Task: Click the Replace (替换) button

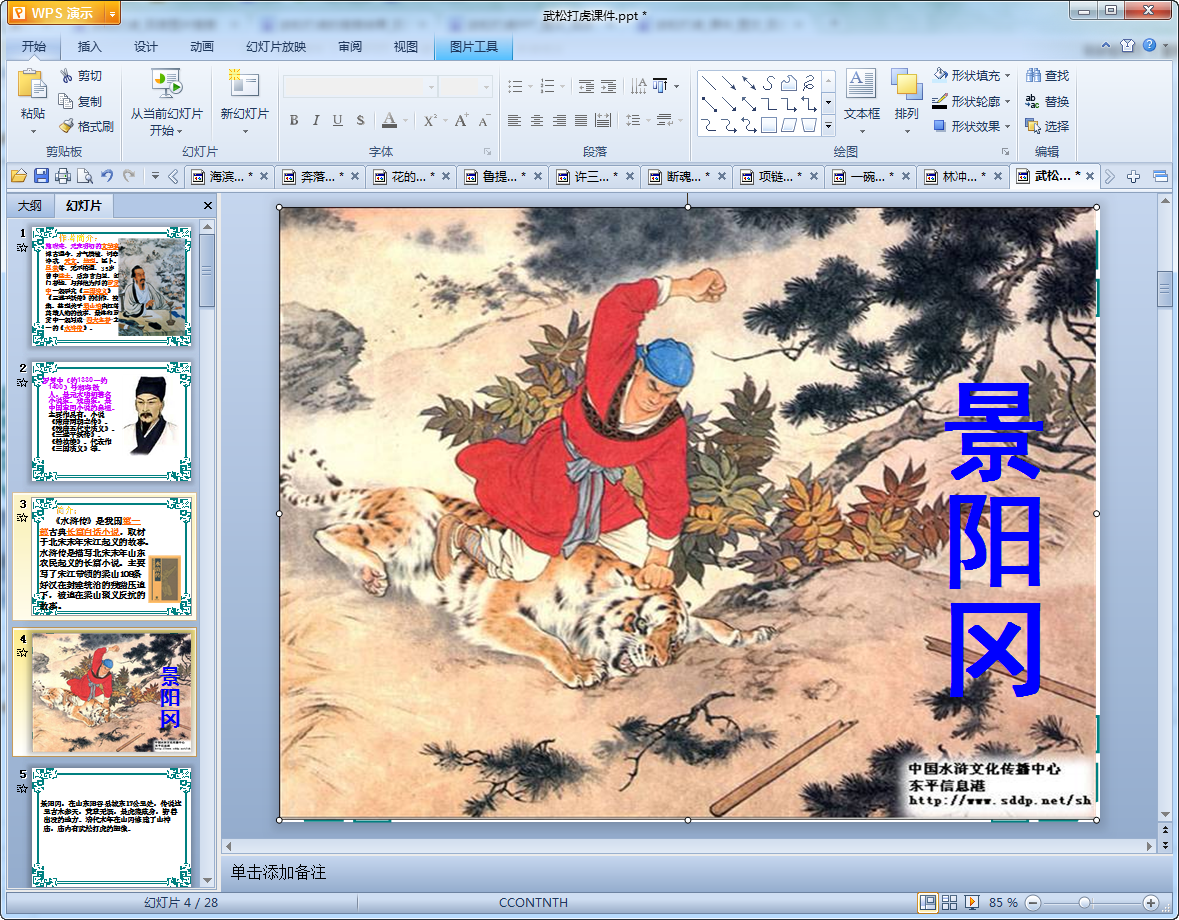Action: click(x=1047, y=101)
